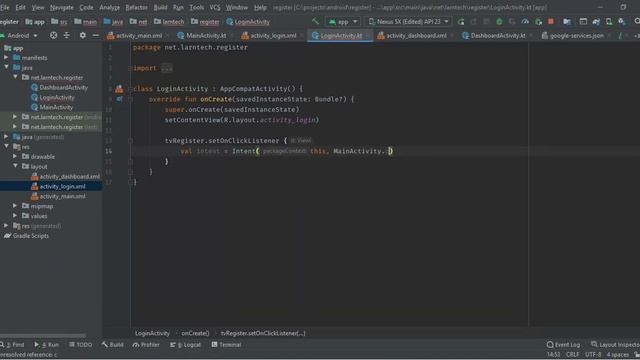This screenshot has width=640, height=360.
Task: Expand the values folder
Action: [15, 216]
